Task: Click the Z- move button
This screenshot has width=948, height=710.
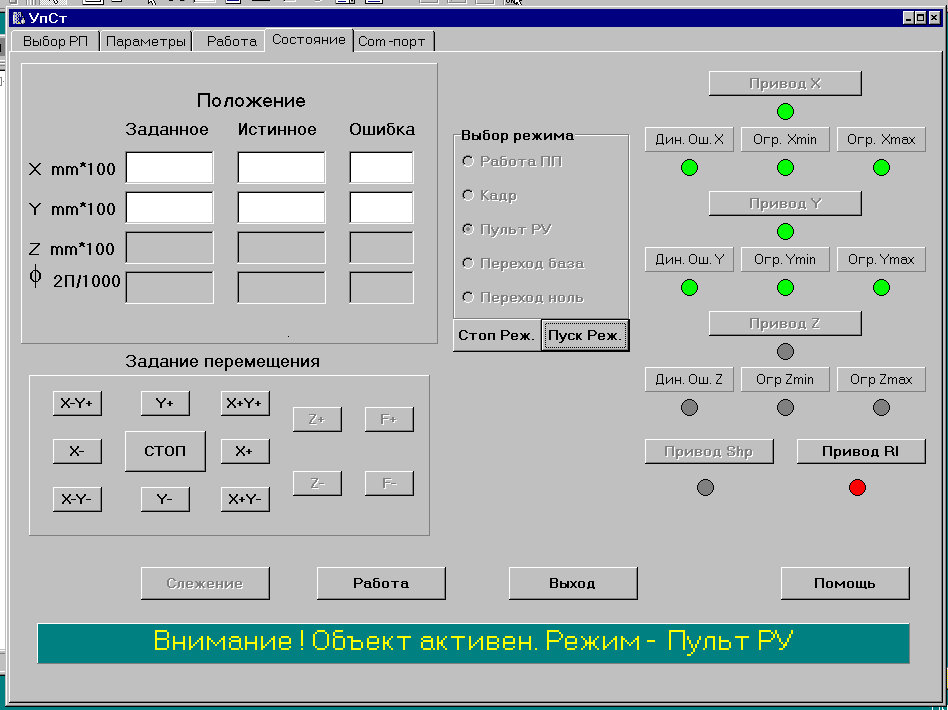Action: coord(317,483)
